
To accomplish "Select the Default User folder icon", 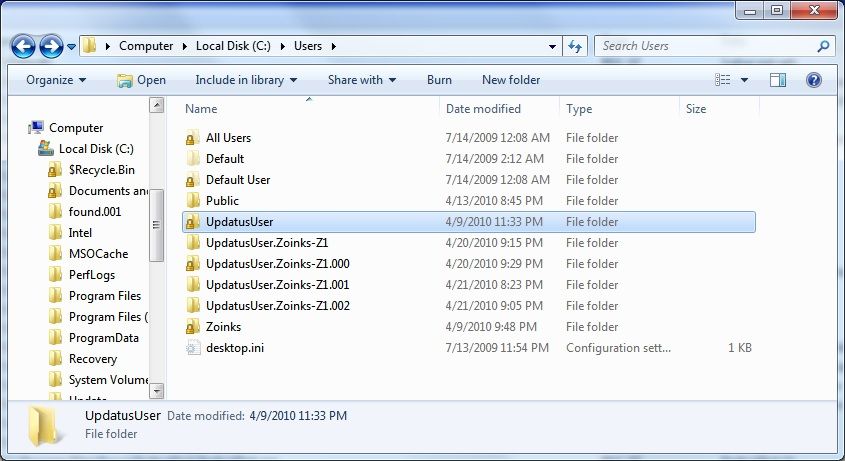I will point(192,180).
